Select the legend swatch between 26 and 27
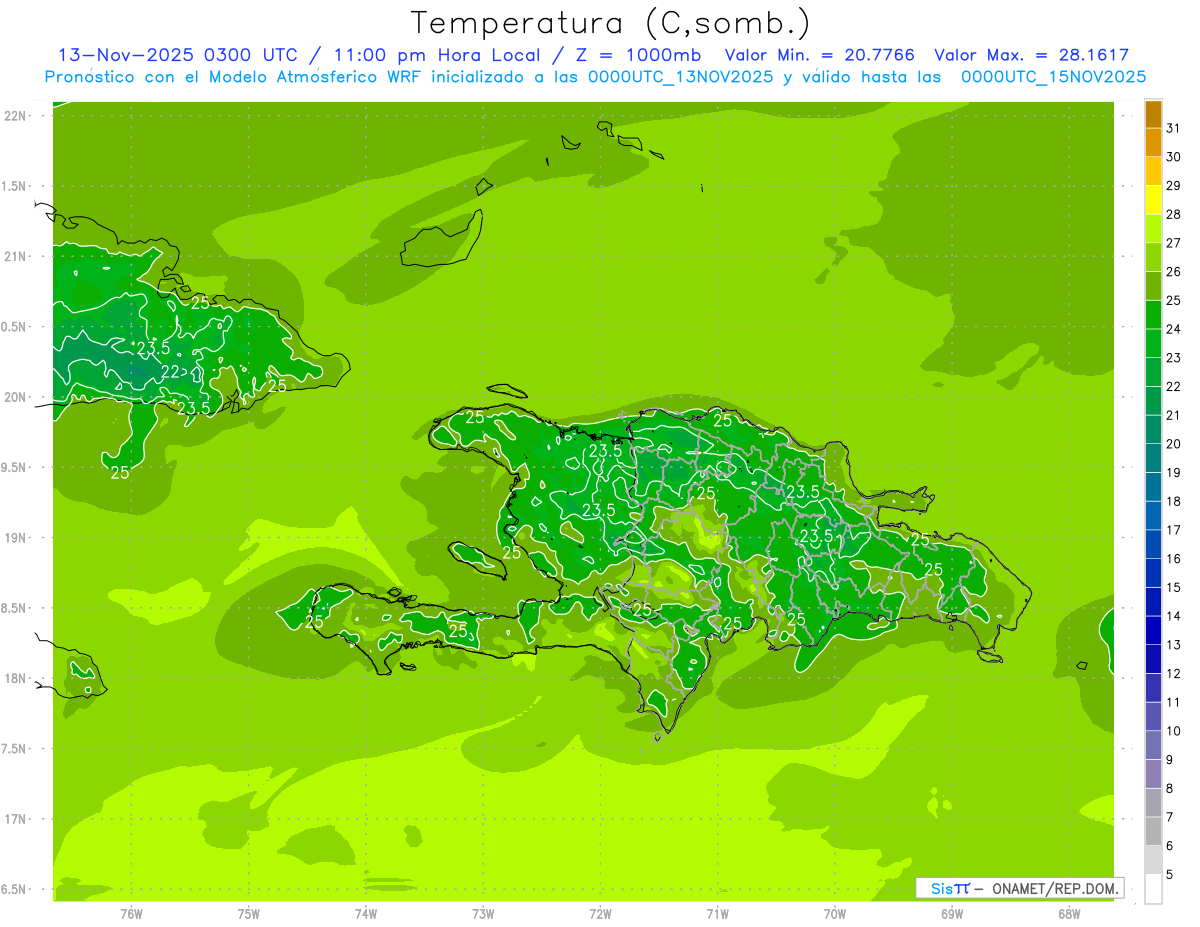The width and height of the screenshot is (1200, 927). [x=1153, y=257]
